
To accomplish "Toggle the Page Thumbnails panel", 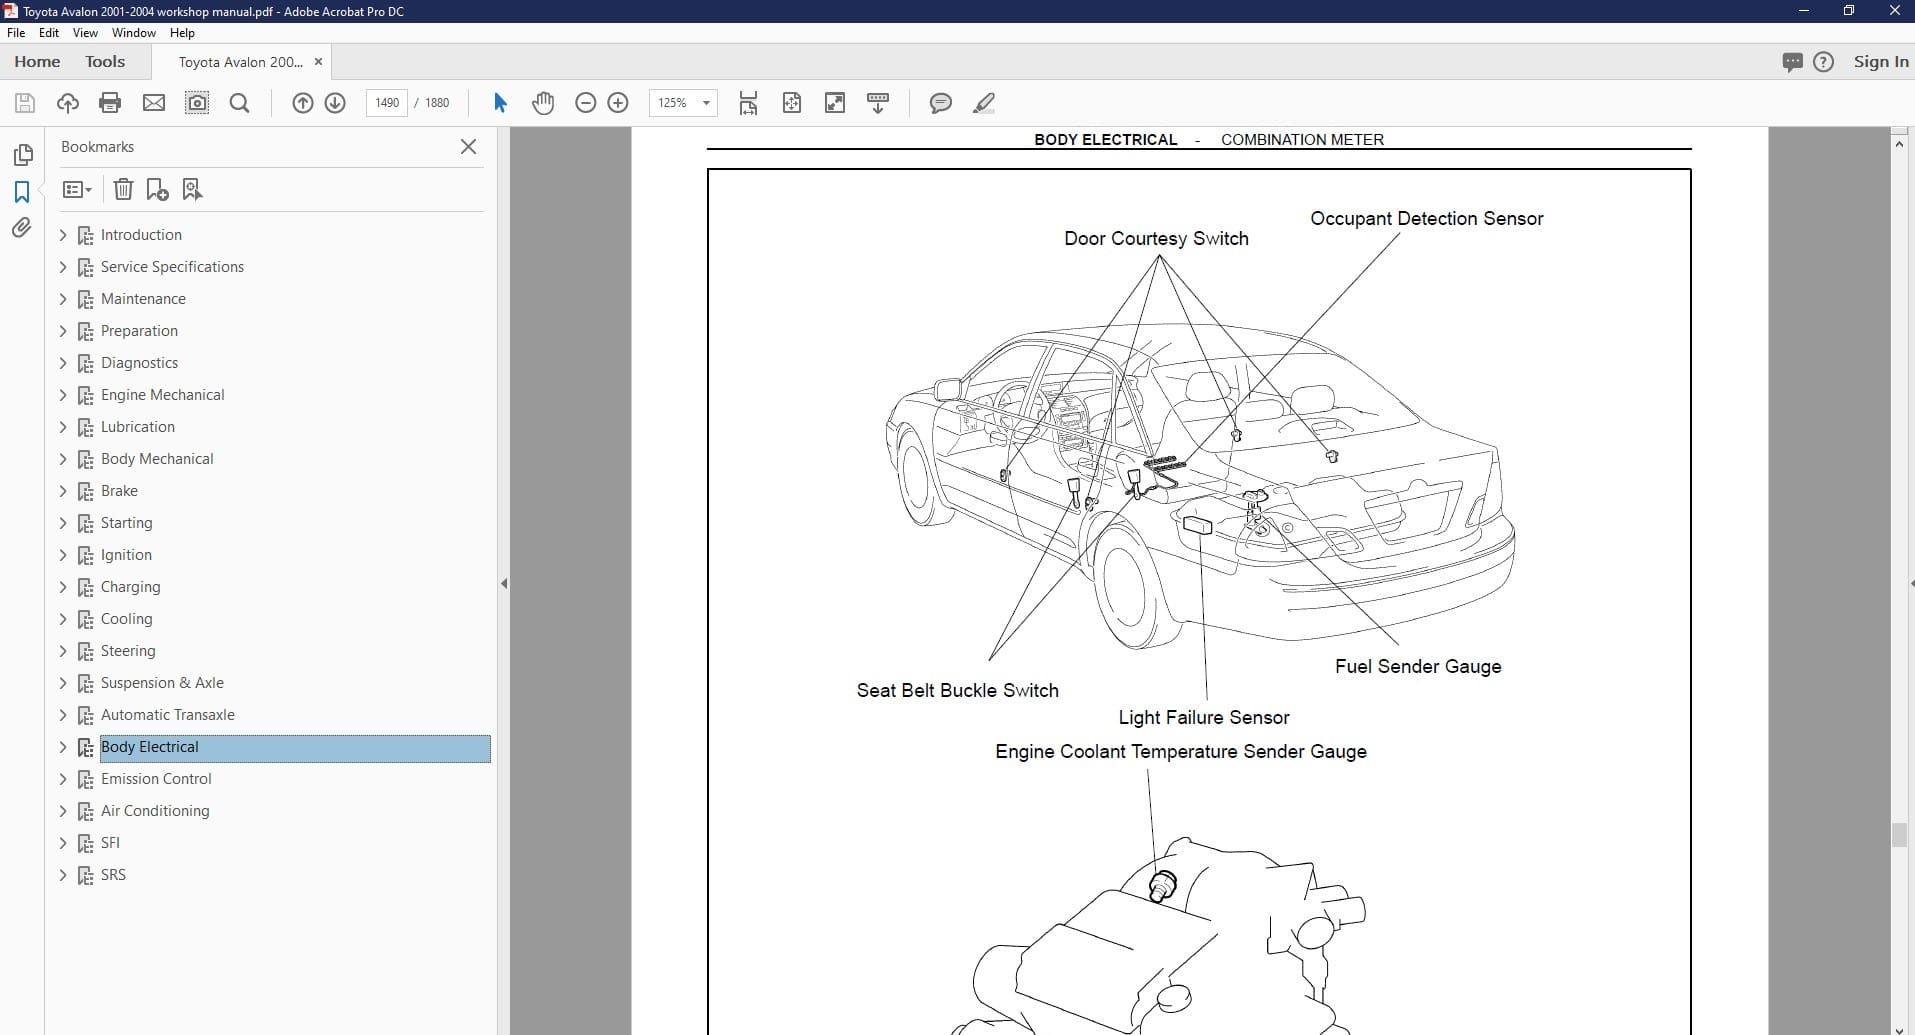I will 22,155.
